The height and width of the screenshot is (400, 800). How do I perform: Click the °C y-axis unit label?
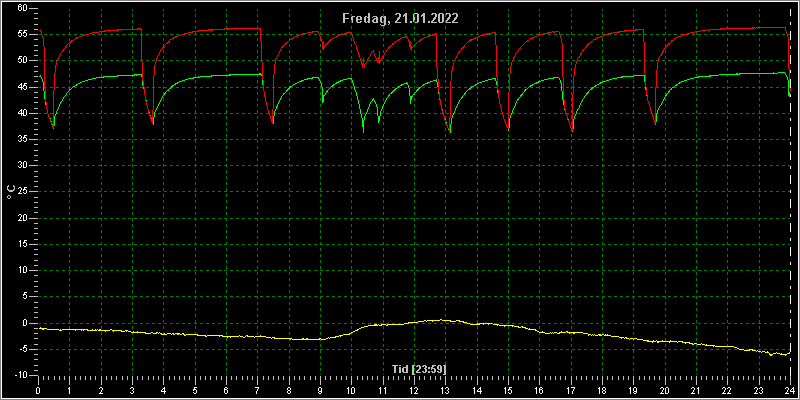pyautogui.click(x=10, y=192)
